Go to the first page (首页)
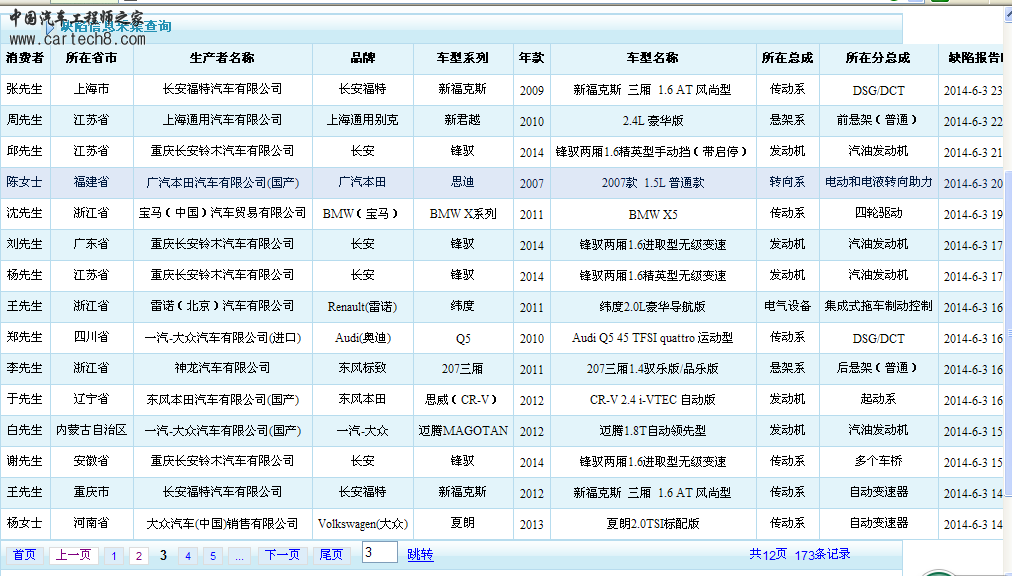The image size is (1012, 576). click(x=25, y=555)
